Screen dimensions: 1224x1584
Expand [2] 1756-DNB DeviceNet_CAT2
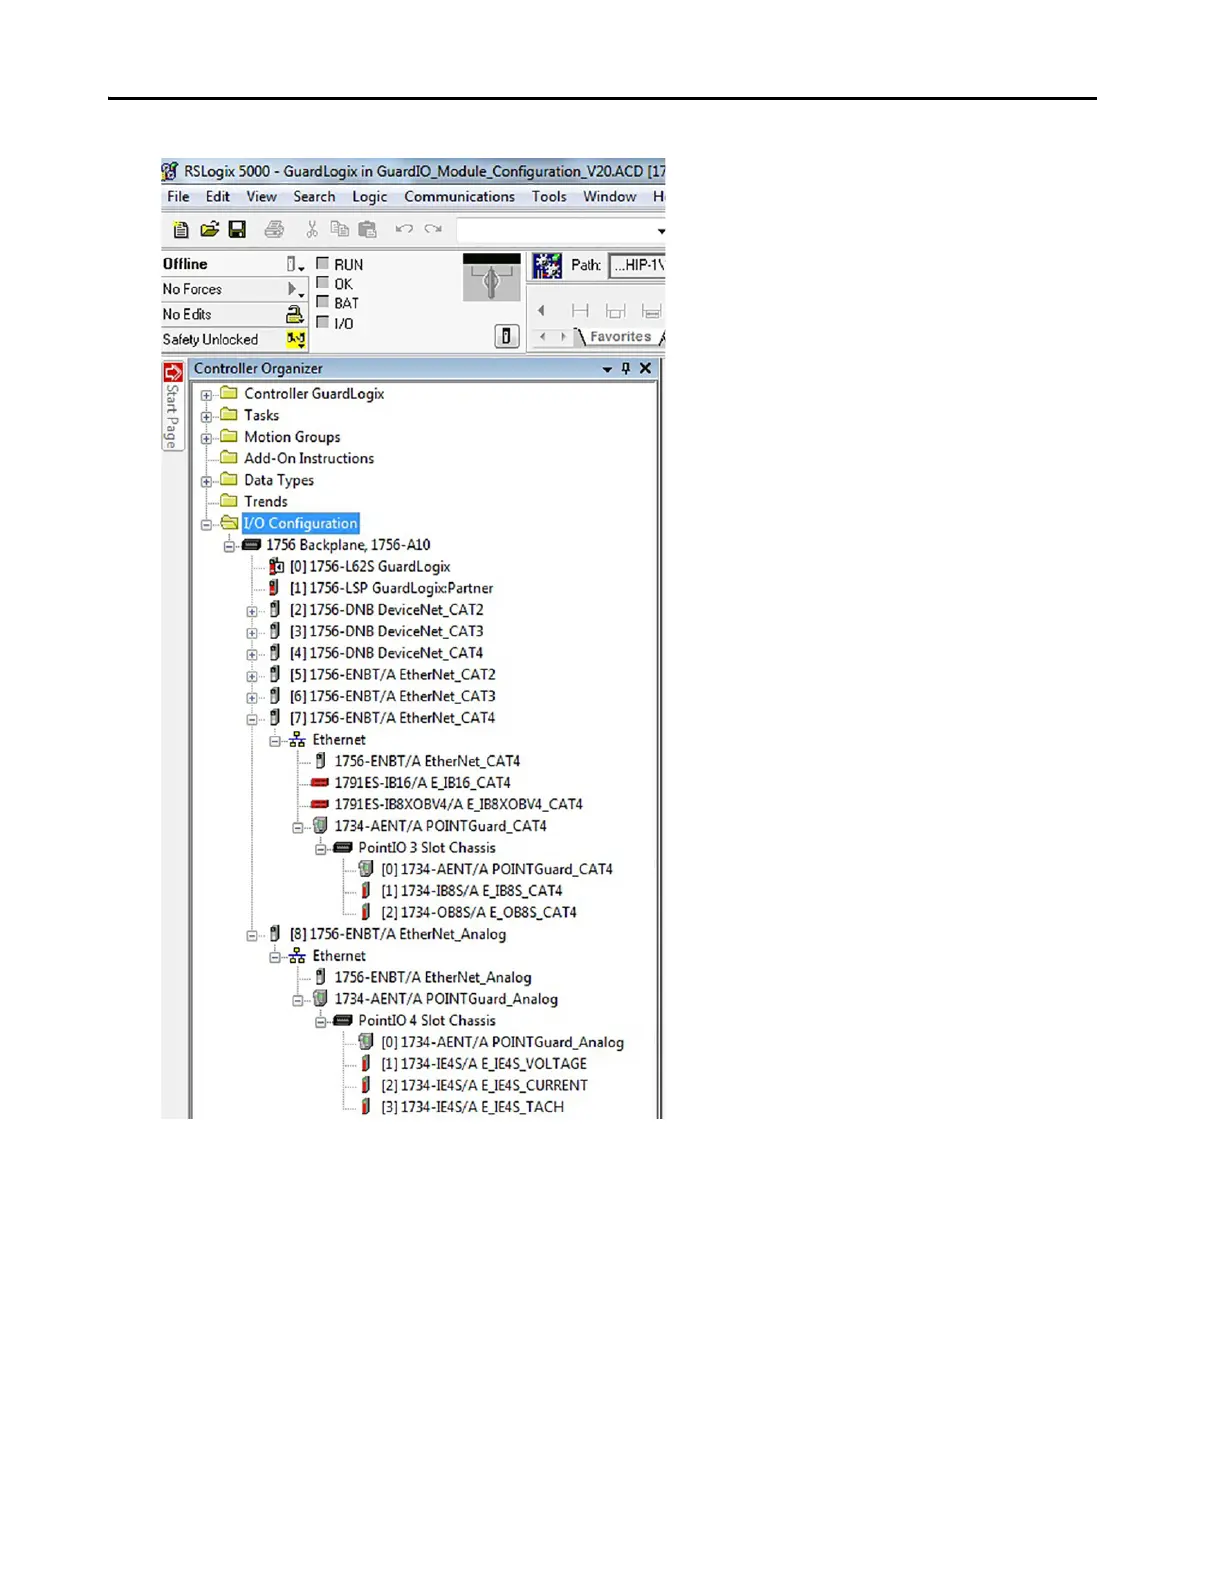pyautogui.click(x=252, y=611)
